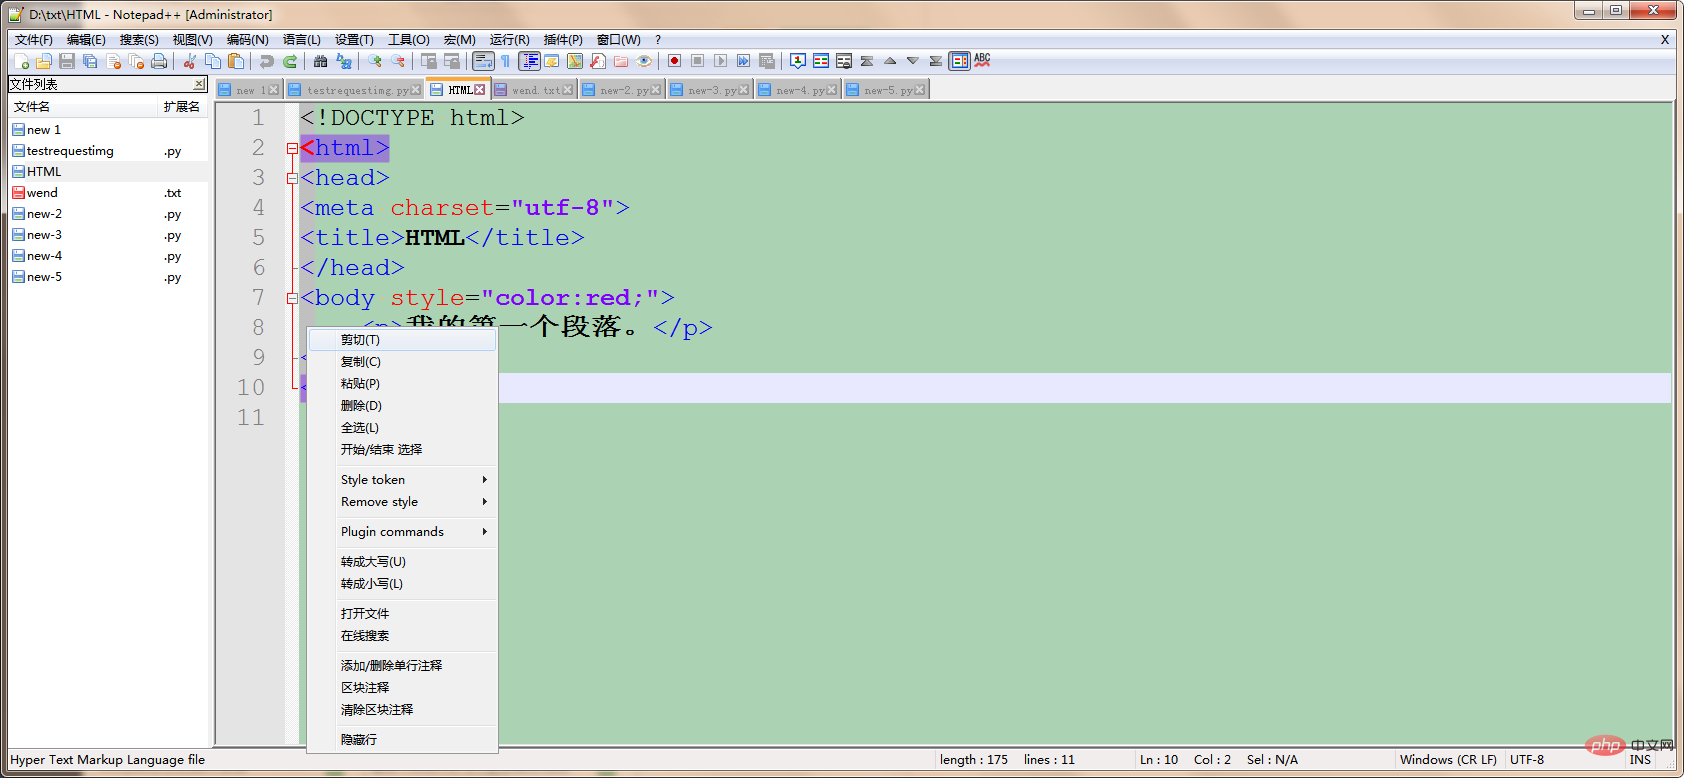Expand the Style token submenu
Image resolution: width=1684 pixels, height=778 pixels.
[x=402, y=480]
